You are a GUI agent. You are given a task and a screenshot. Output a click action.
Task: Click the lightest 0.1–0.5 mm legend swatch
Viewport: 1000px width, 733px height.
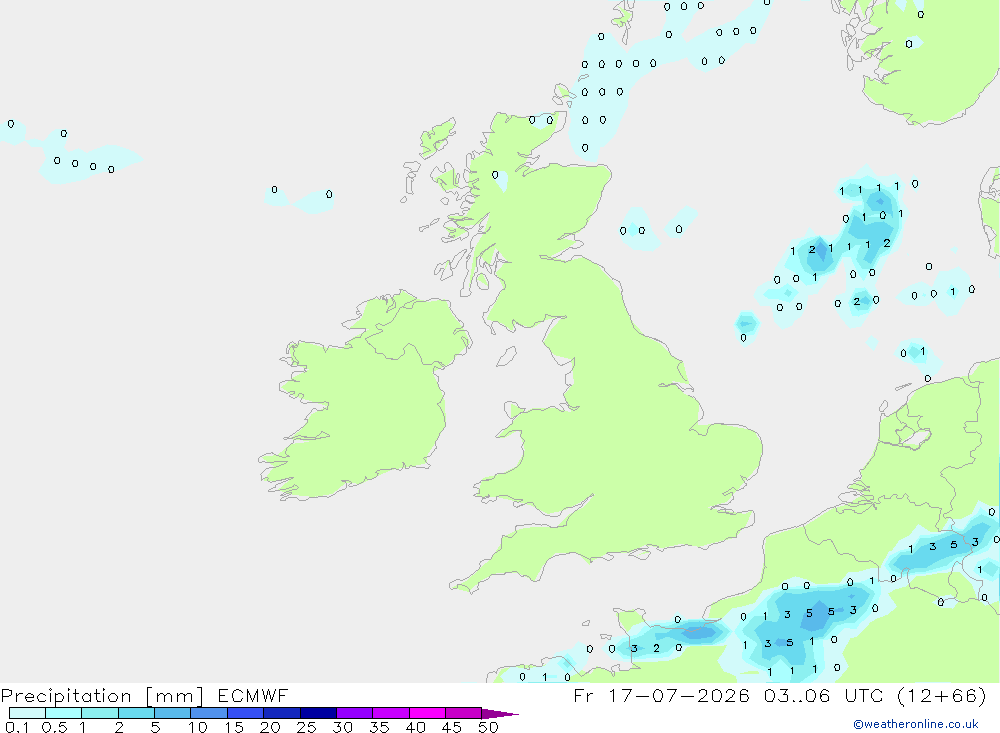(x=27, y=713)
